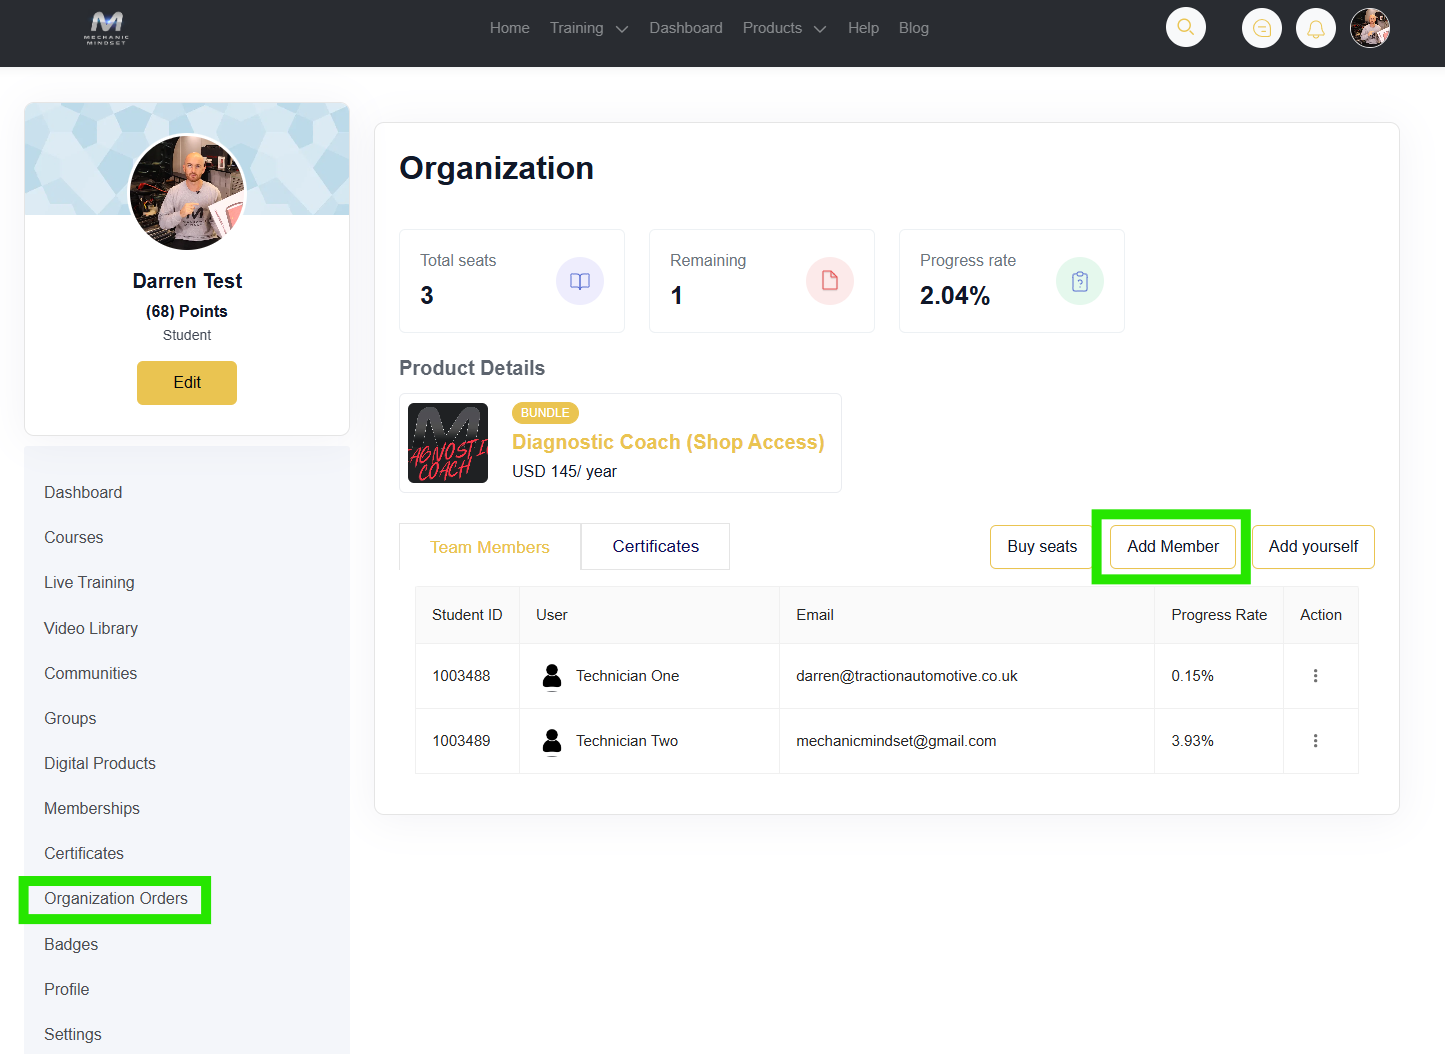This screenshot has width=1445, height=1054.
Task: Click the Total seats book icon
Action: point(579,281)
